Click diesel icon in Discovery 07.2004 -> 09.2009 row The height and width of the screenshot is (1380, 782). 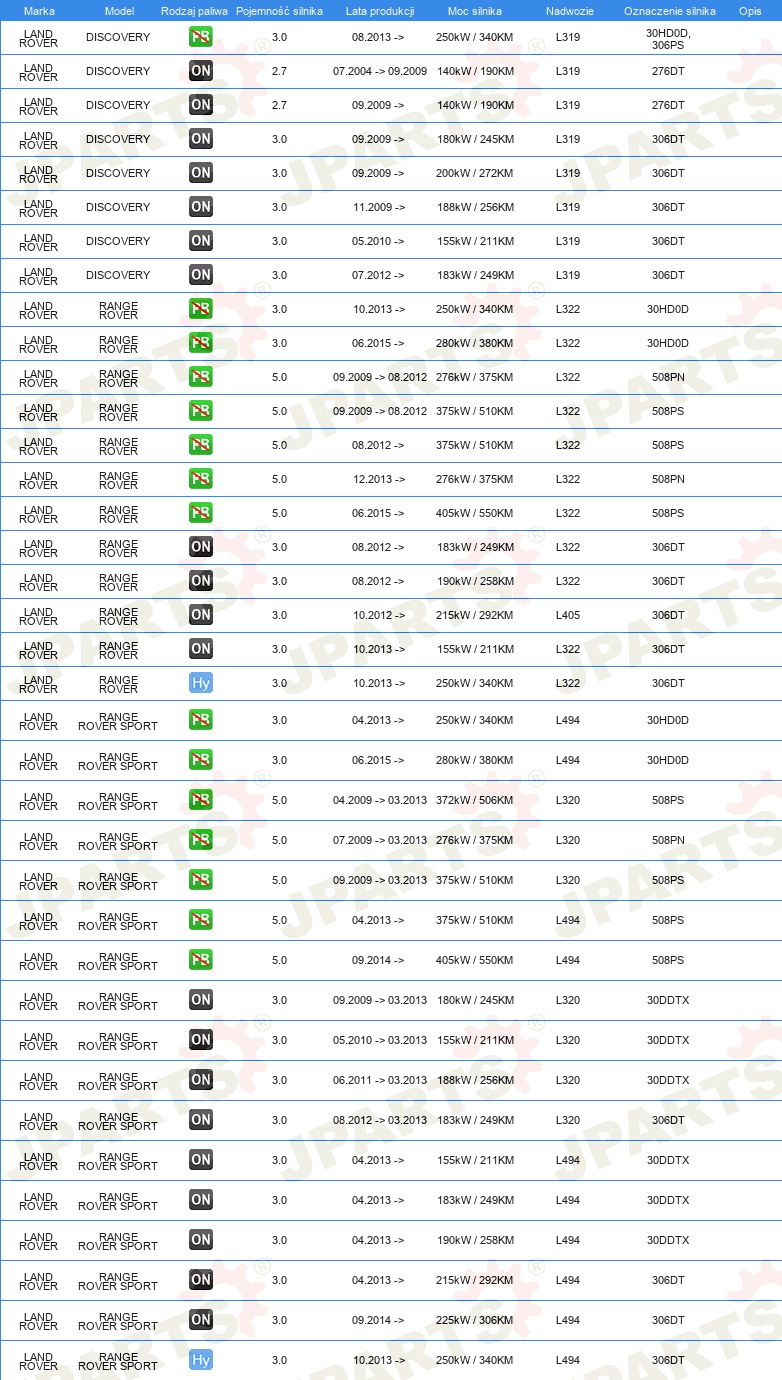(201, 71)
